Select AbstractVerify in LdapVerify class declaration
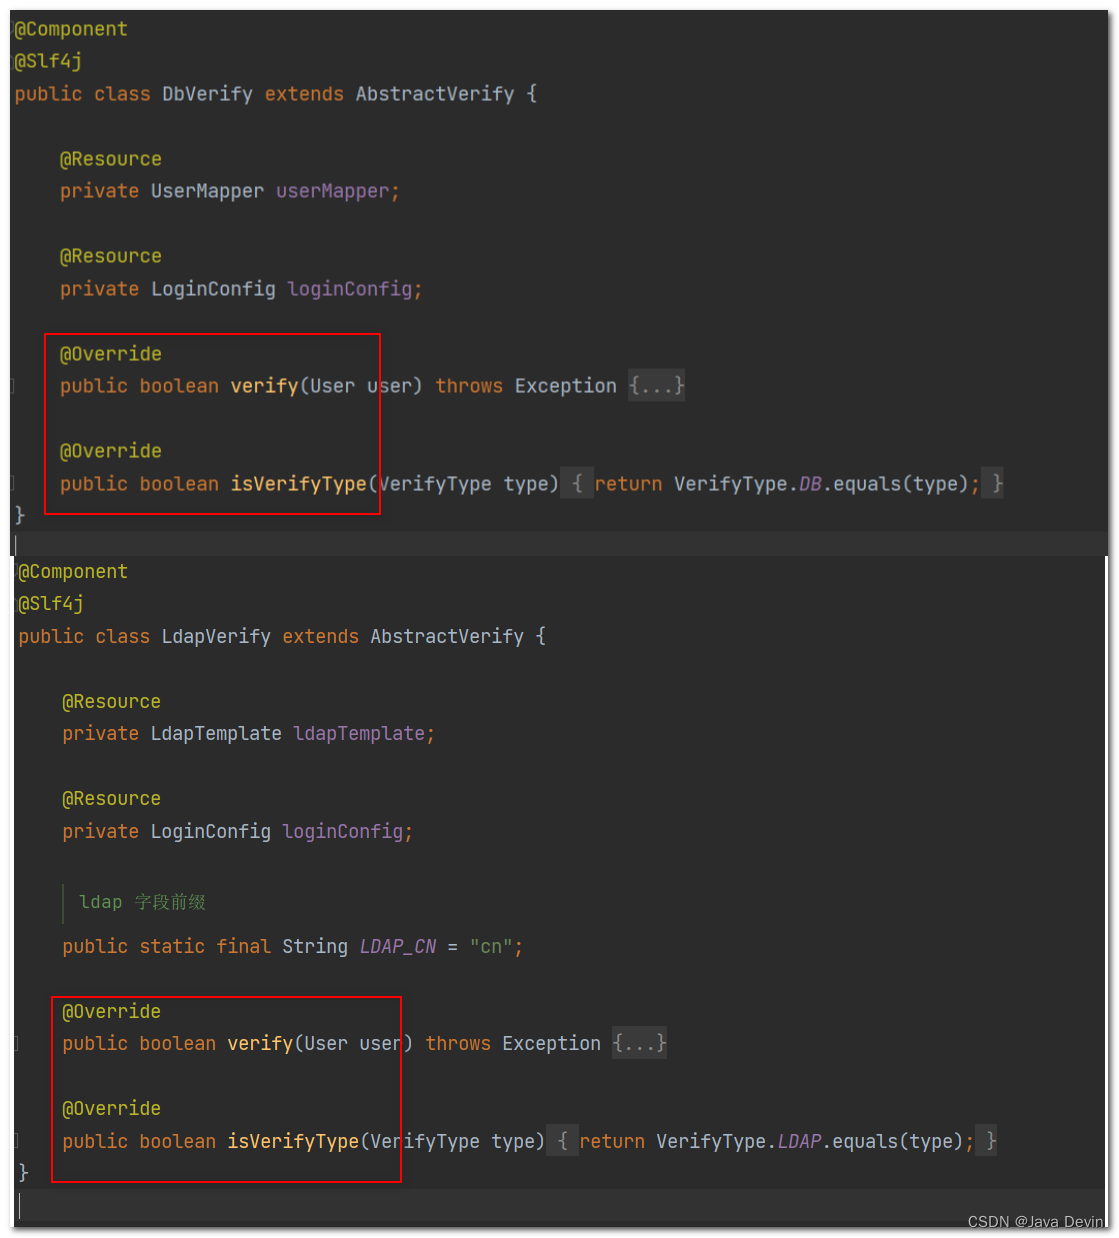The width and height of the screenshot is (1119, 1238). coord(447,637)
